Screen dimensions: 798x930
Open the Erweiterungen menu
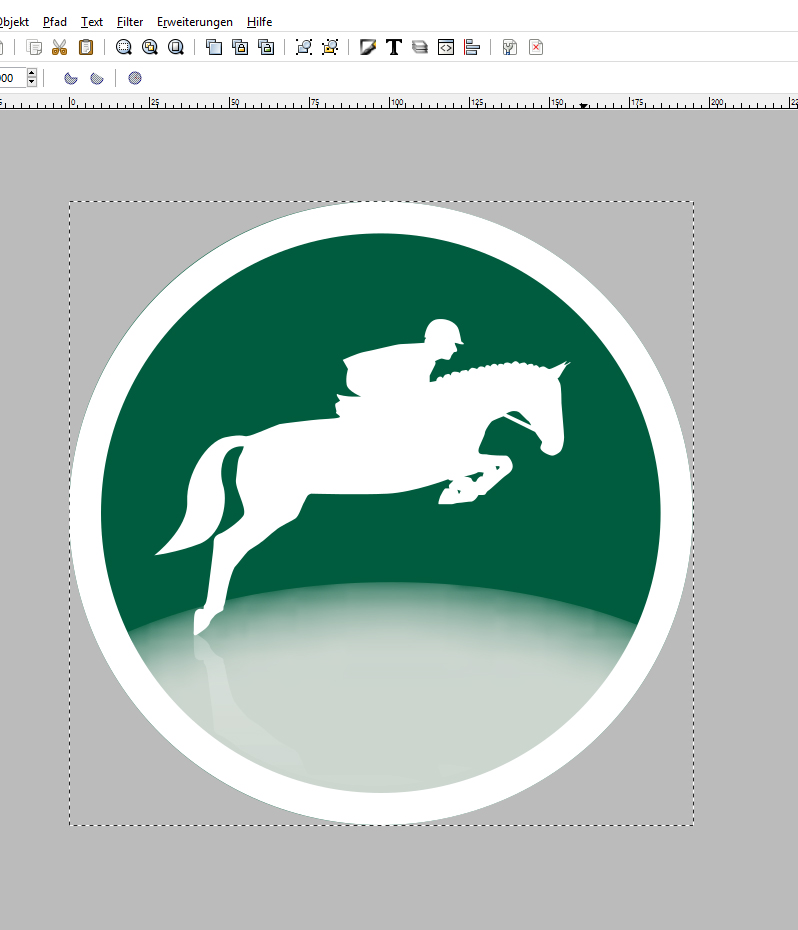pos(195,21)
